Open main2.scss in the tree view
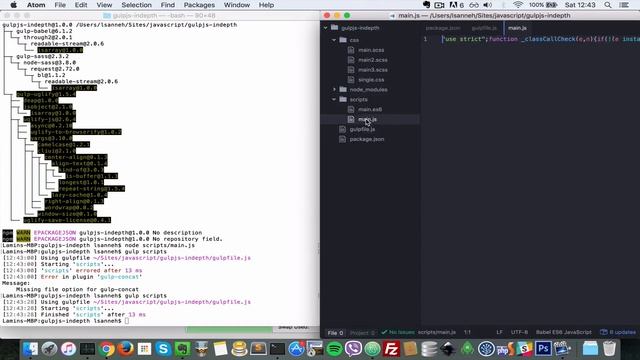 373,60
